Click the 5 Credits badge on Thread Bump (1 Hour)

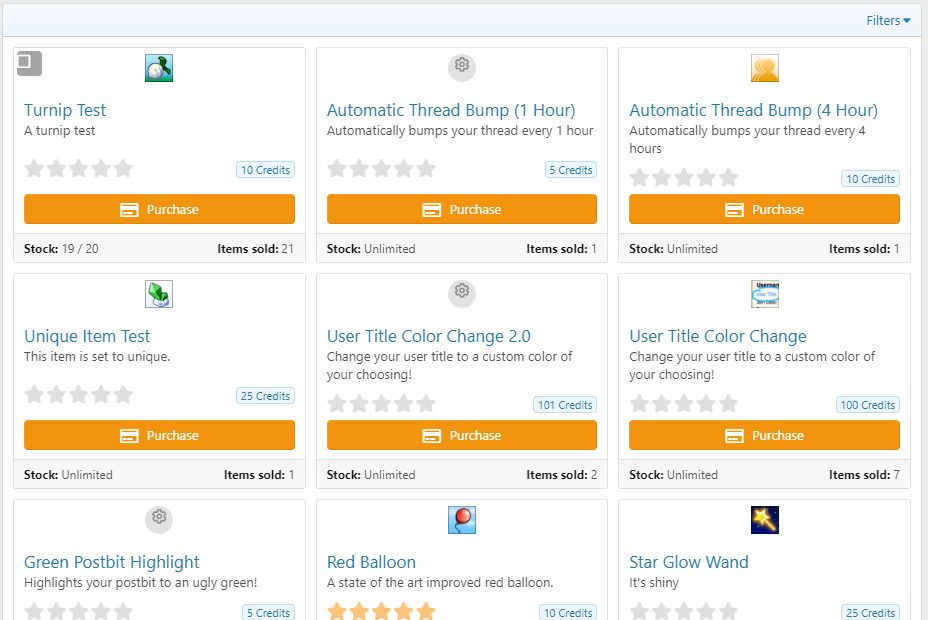tap(571, 170)
